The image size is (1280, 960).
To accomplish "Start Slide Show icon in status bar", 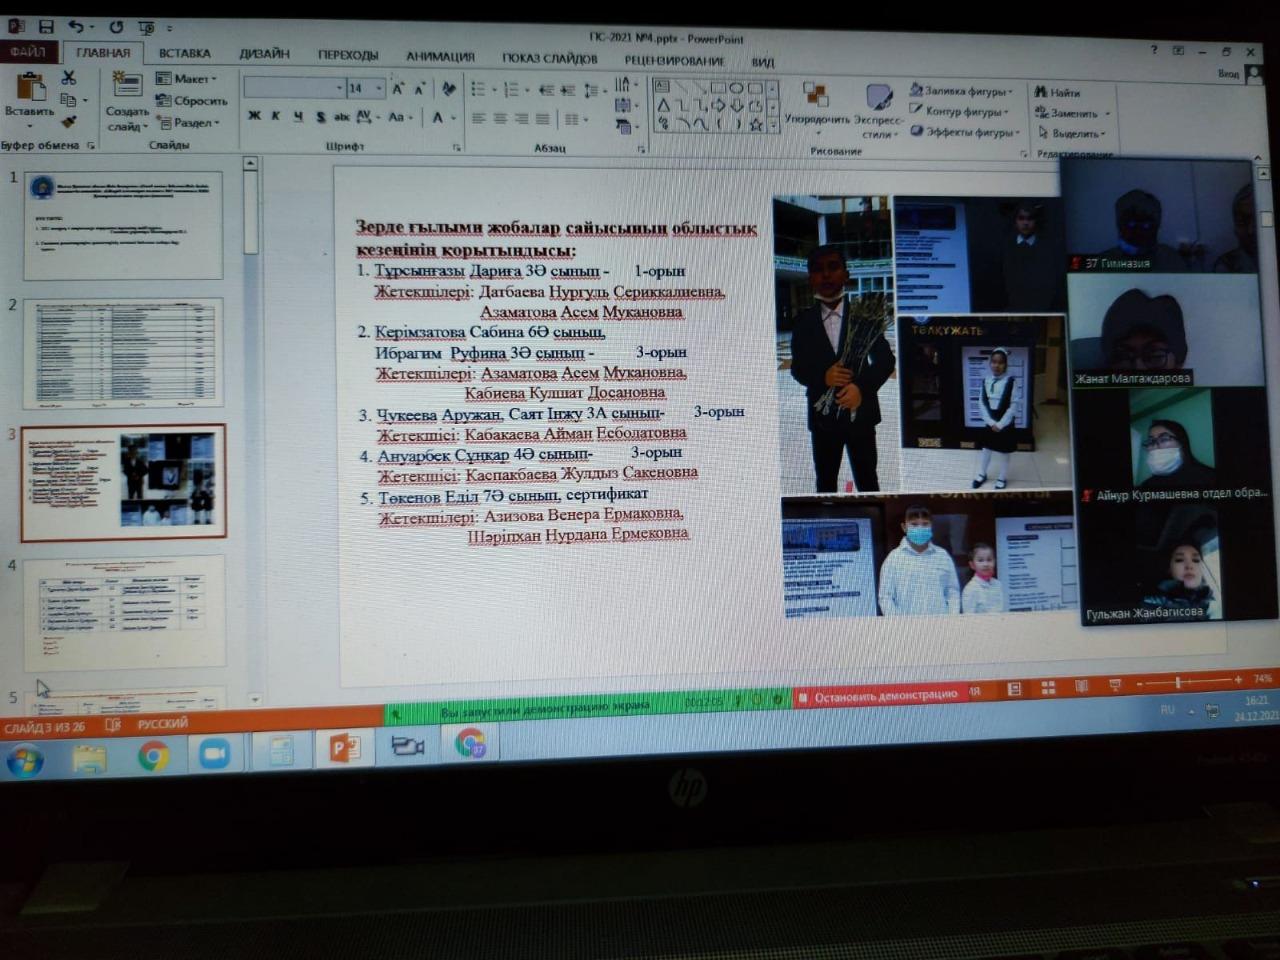I will click(1114, 686).
